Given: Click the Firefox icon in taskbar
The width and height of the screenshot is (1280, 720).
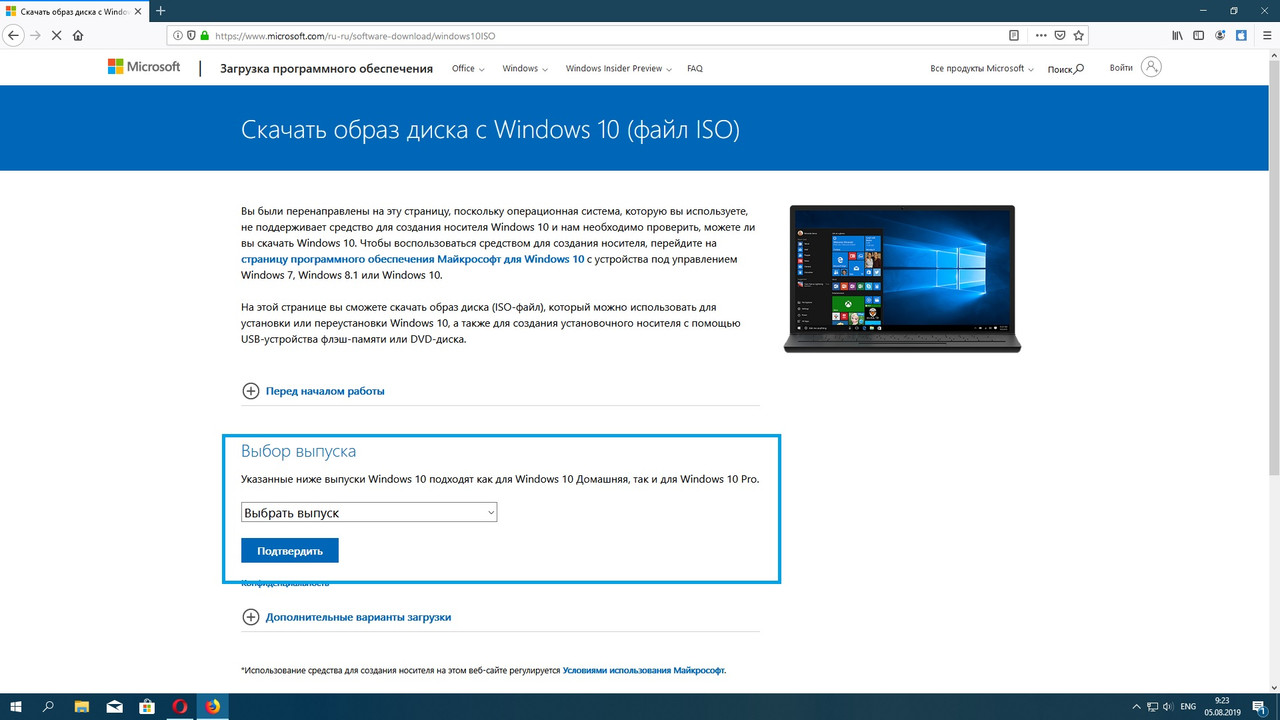Looking at the screenshot, I should (x=212, y=706).
